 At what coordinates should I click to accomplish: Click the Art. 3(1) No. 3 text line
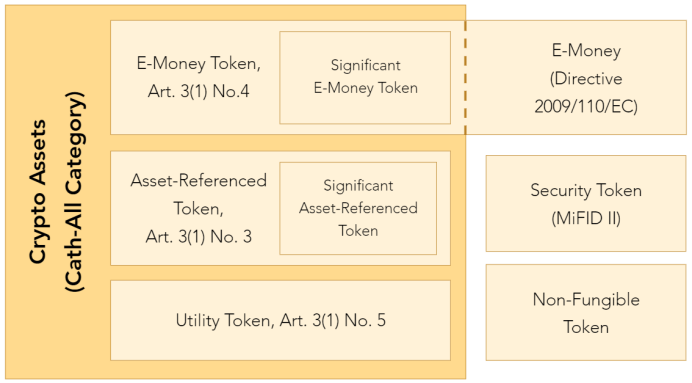coord(199,237)
